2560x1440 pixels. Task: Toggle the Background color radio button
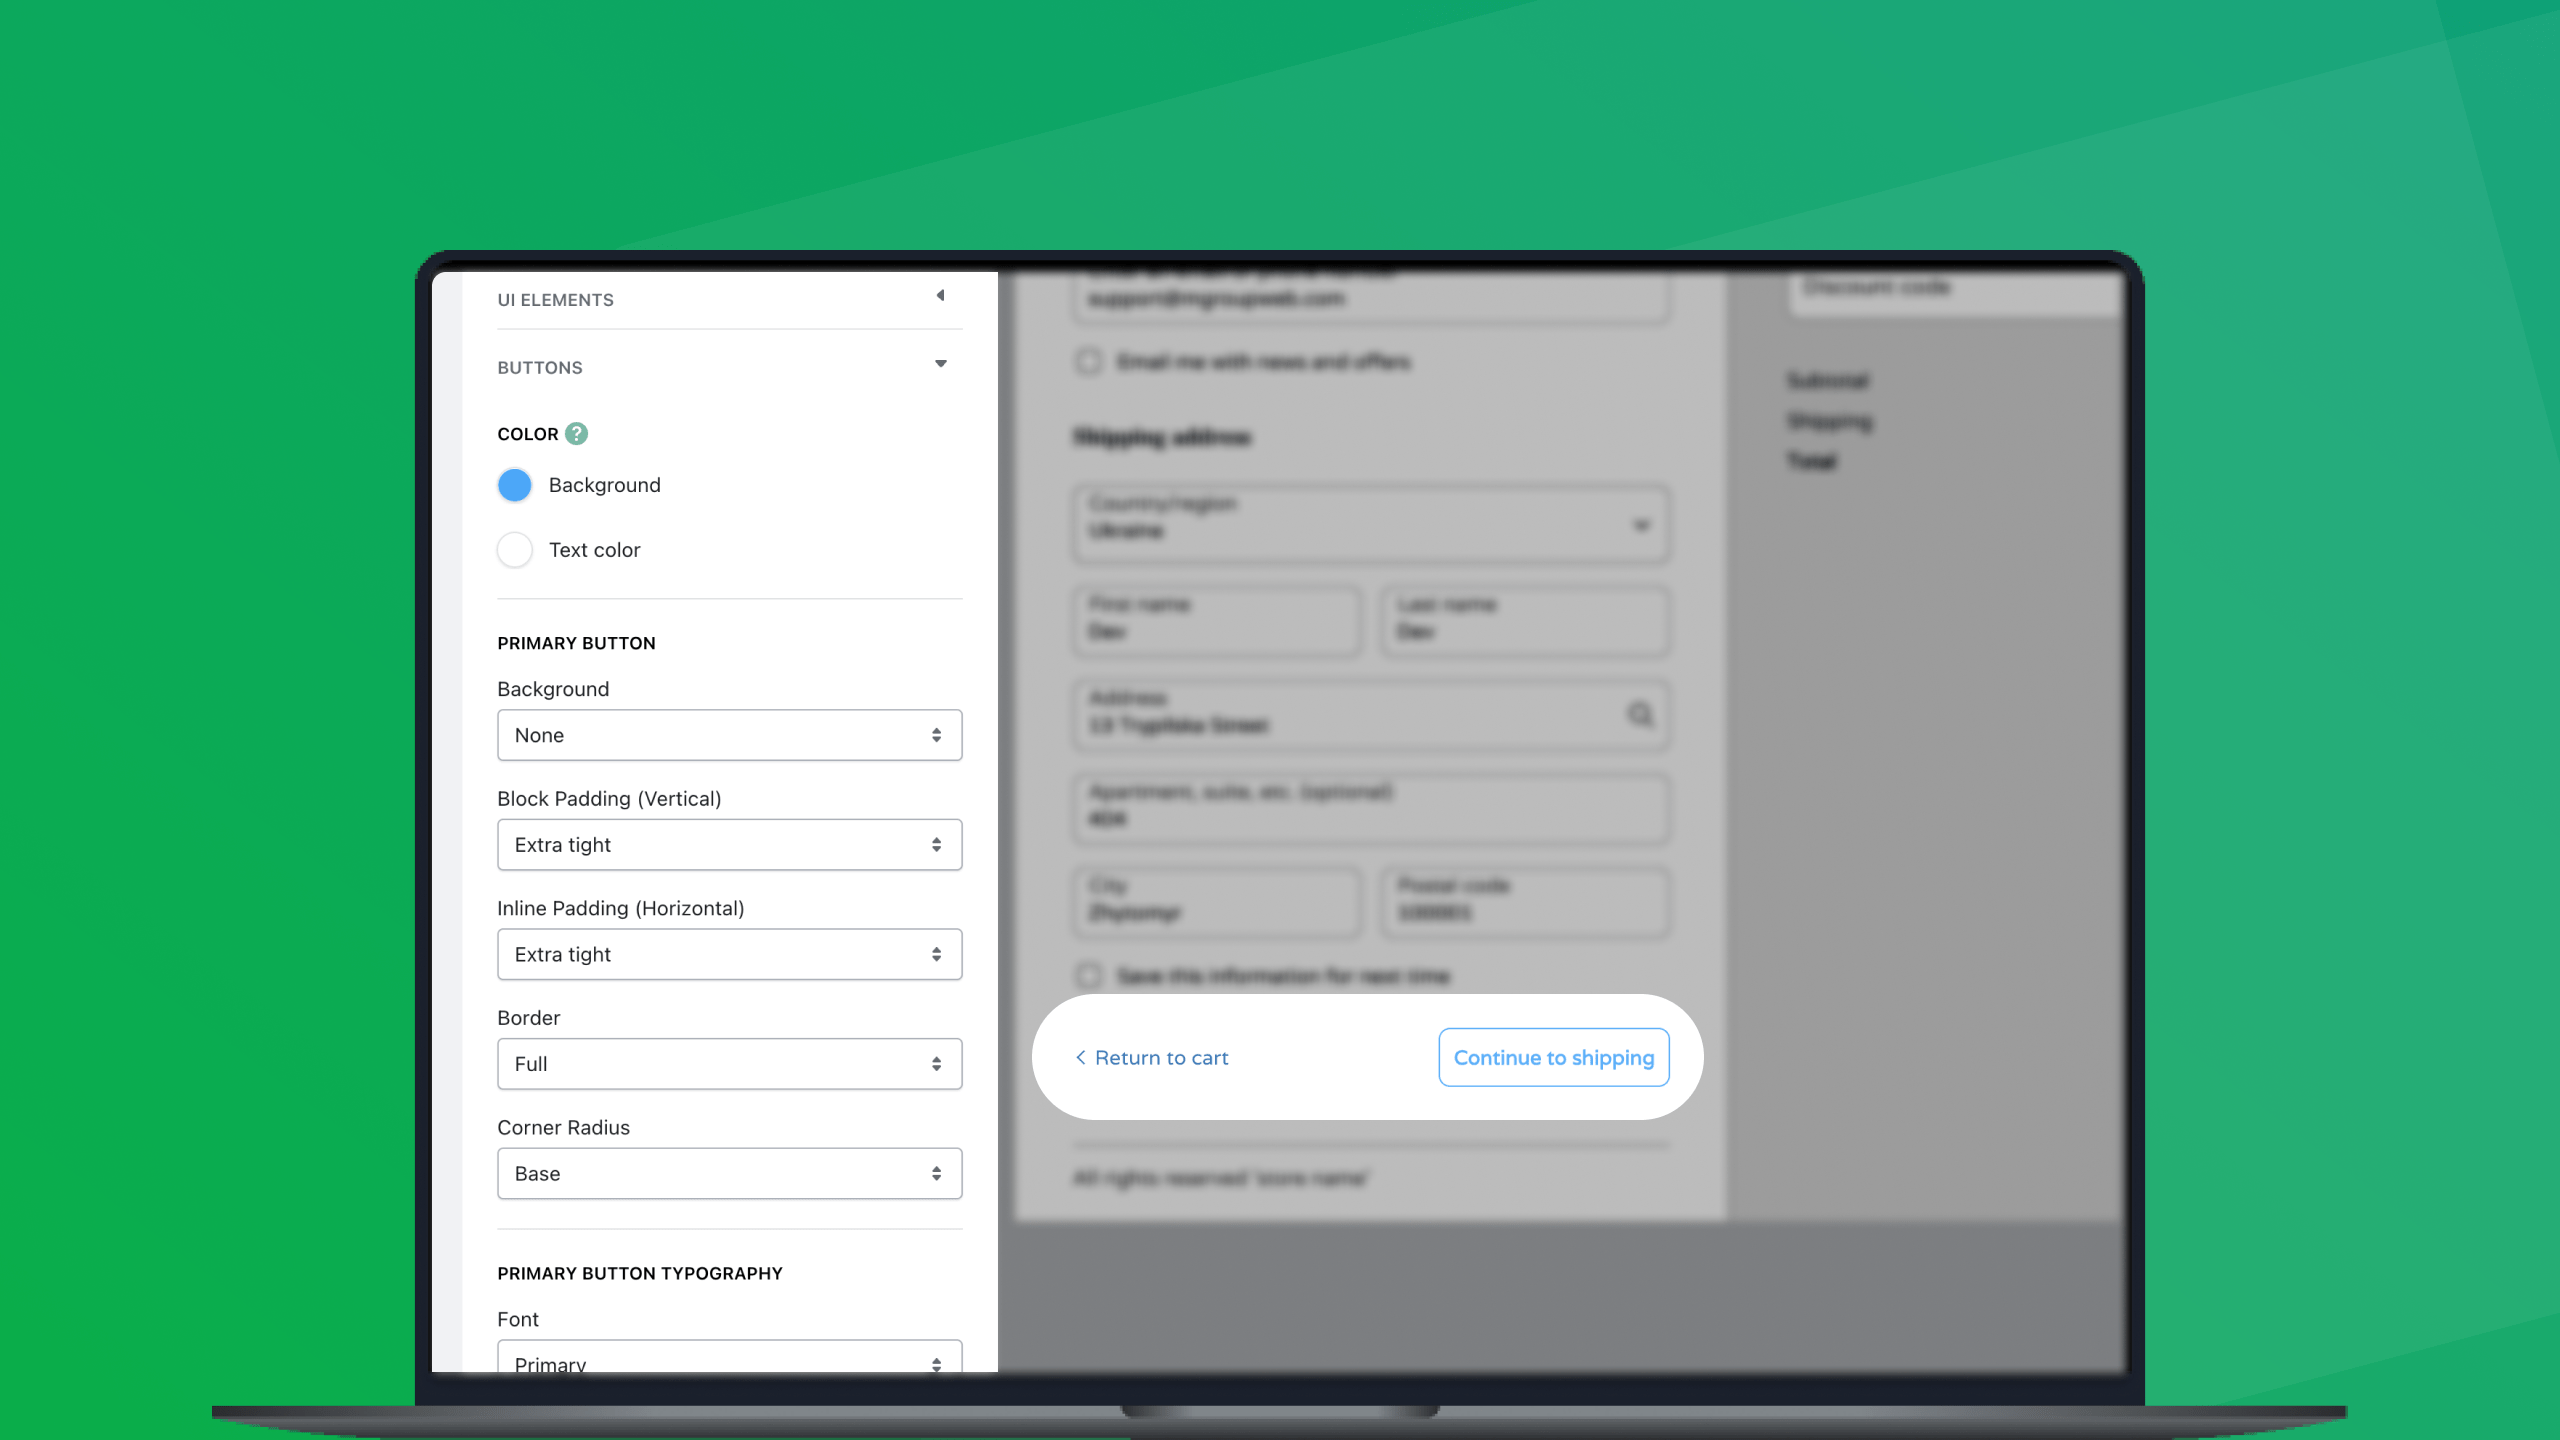pyautogui.click(x=515, y=485)
